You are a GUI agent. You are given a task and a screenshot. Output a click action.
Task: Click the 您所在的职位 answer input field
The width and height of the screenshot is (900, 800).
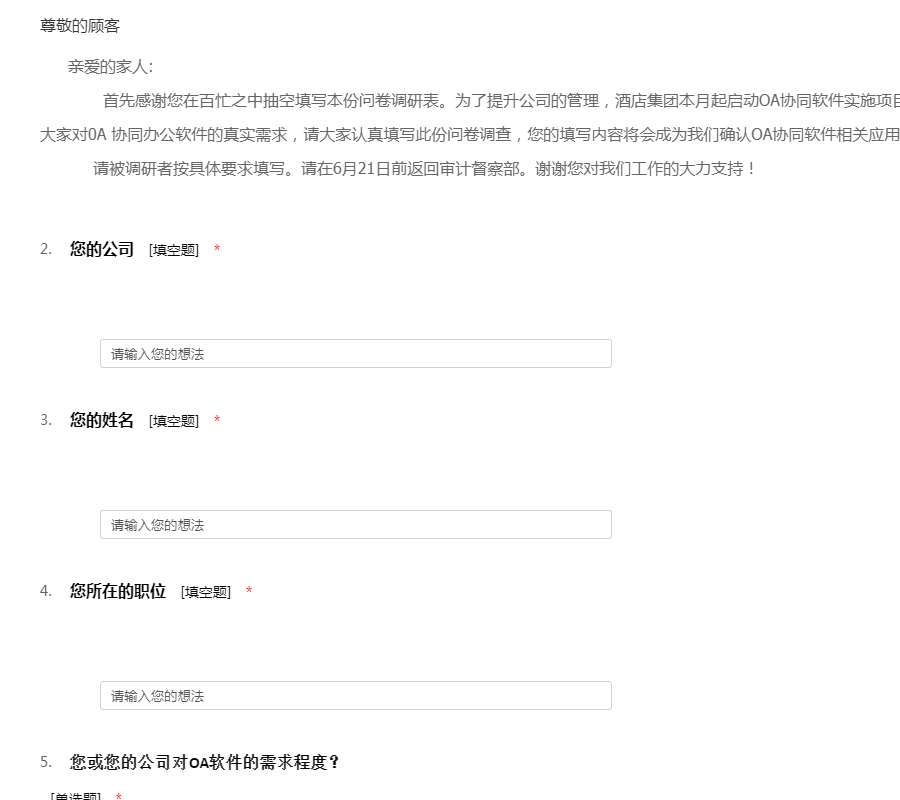point(356,696)
